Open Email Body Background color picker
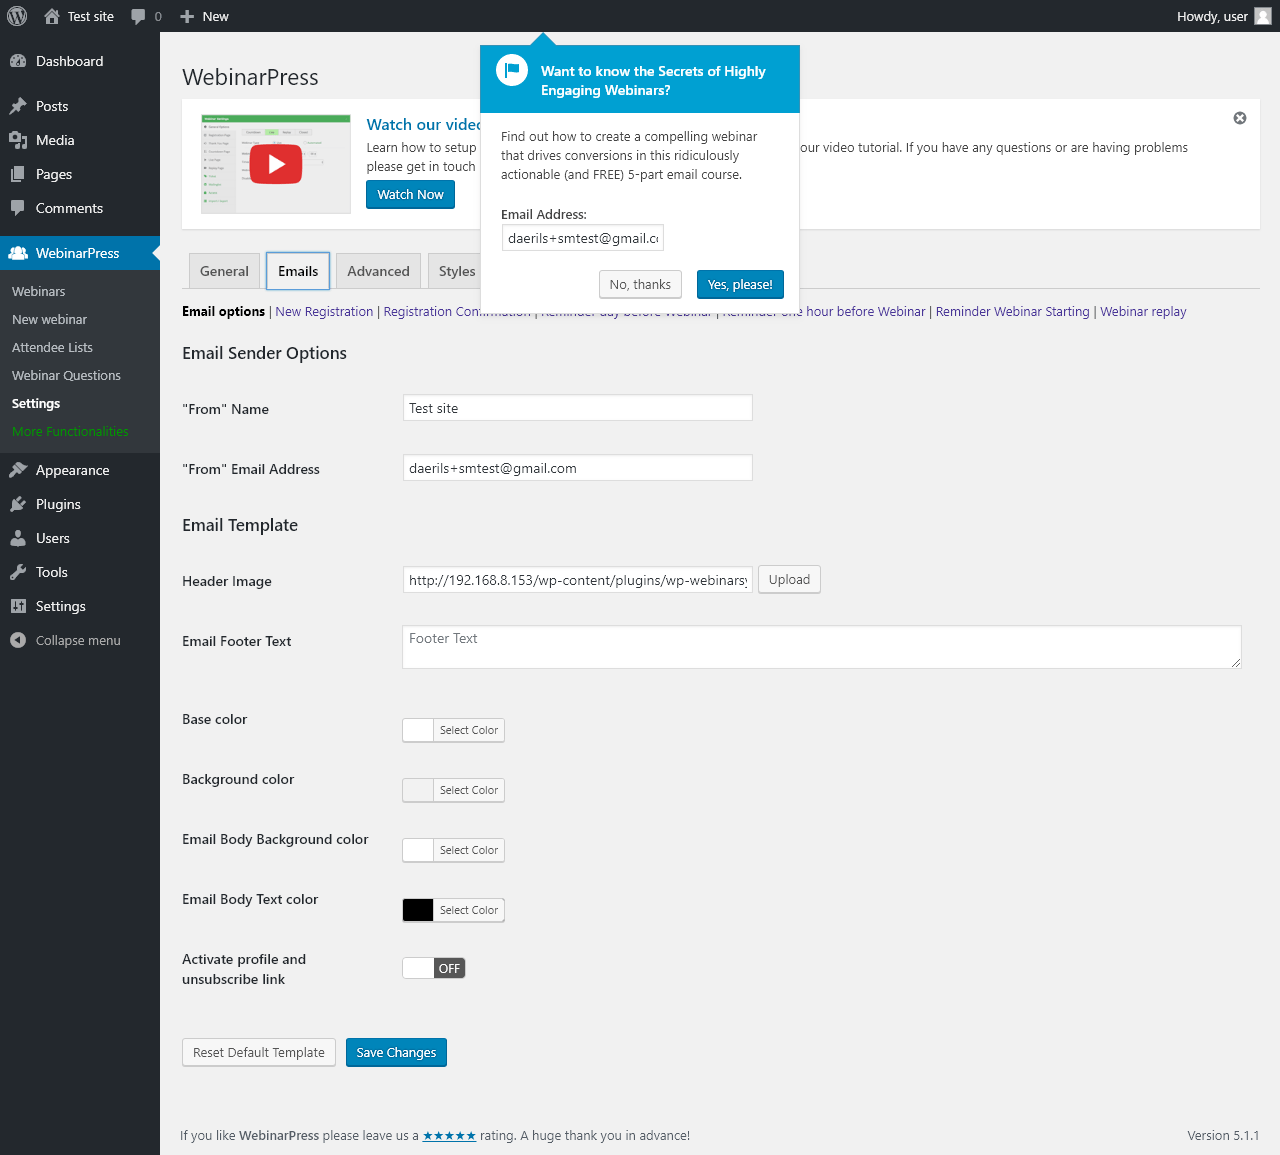The width and height of the screenshot is (1280, 1155). point(453,850)
